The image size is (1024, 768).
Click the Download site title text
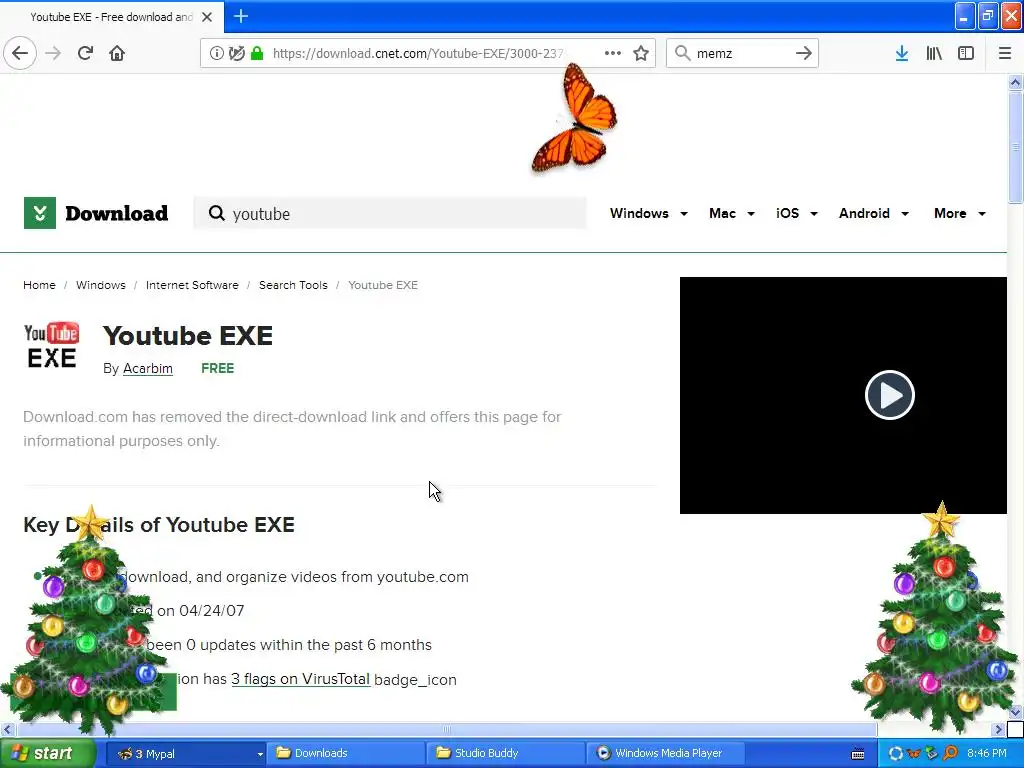tap(116, 213)
